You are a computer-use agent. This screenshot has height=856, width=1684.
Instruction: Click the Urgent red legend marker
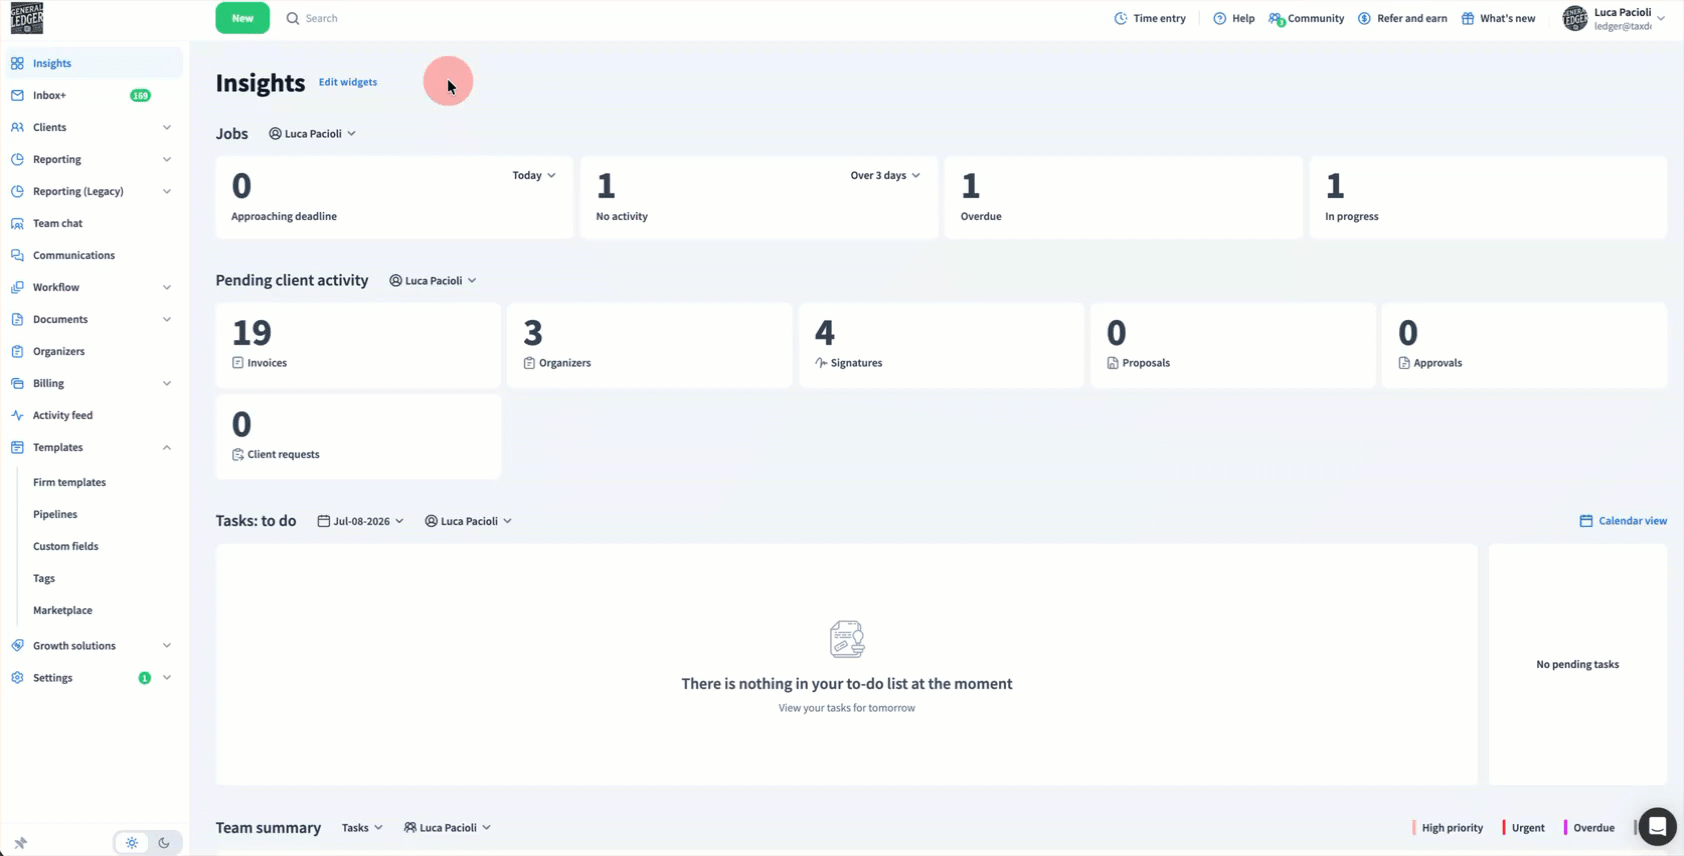pyautogui.click(x=1504, y=827)
